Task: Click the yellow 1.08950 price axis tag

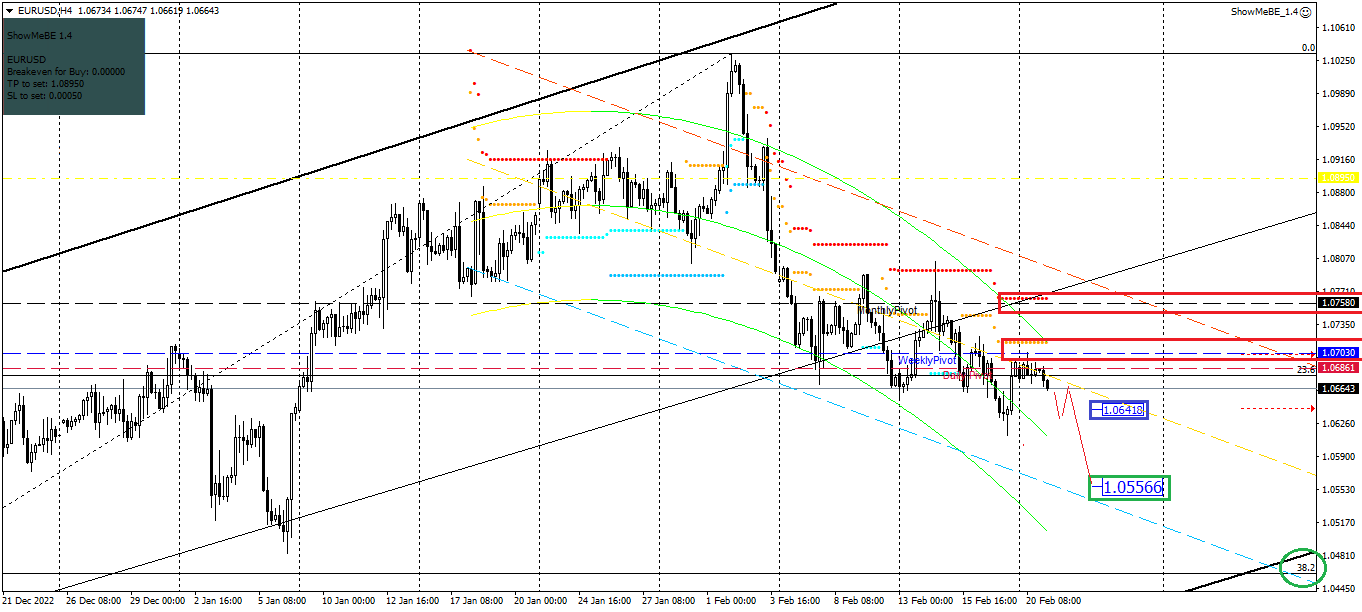Action: (x=1338, y=177)
